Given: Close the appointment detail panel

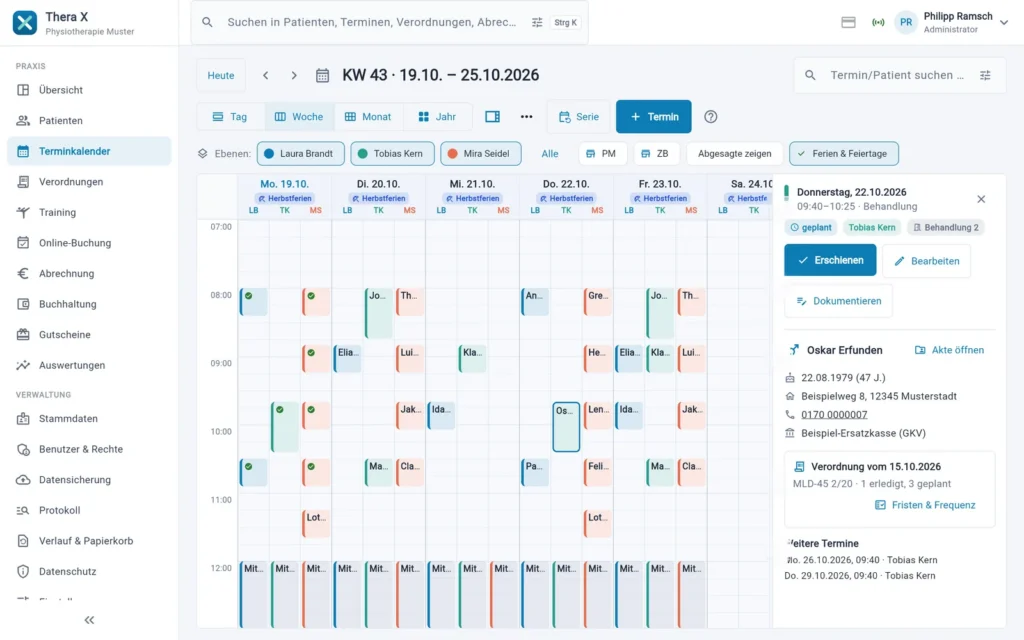Looking at the screenshot, I should click(981, 199).
